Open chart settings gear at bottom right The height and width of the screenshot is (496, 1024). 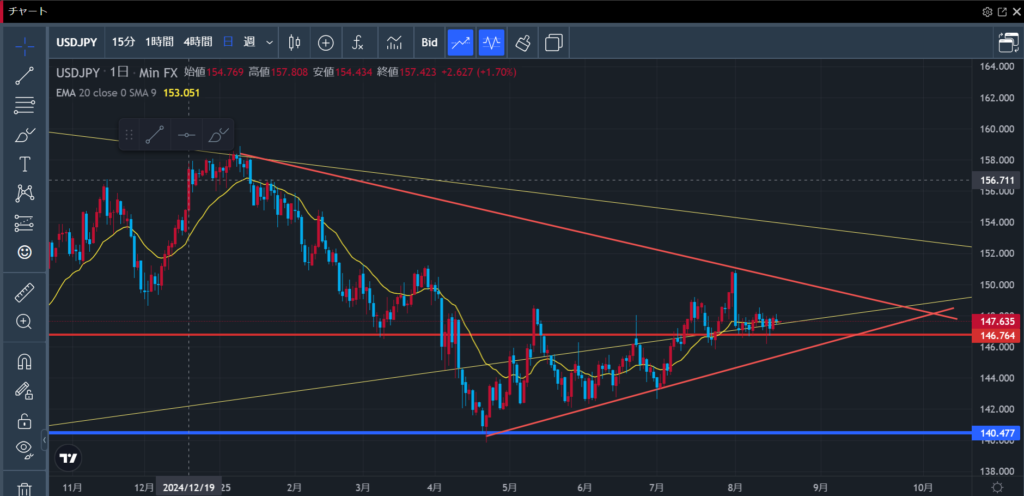tap(997, 488)
